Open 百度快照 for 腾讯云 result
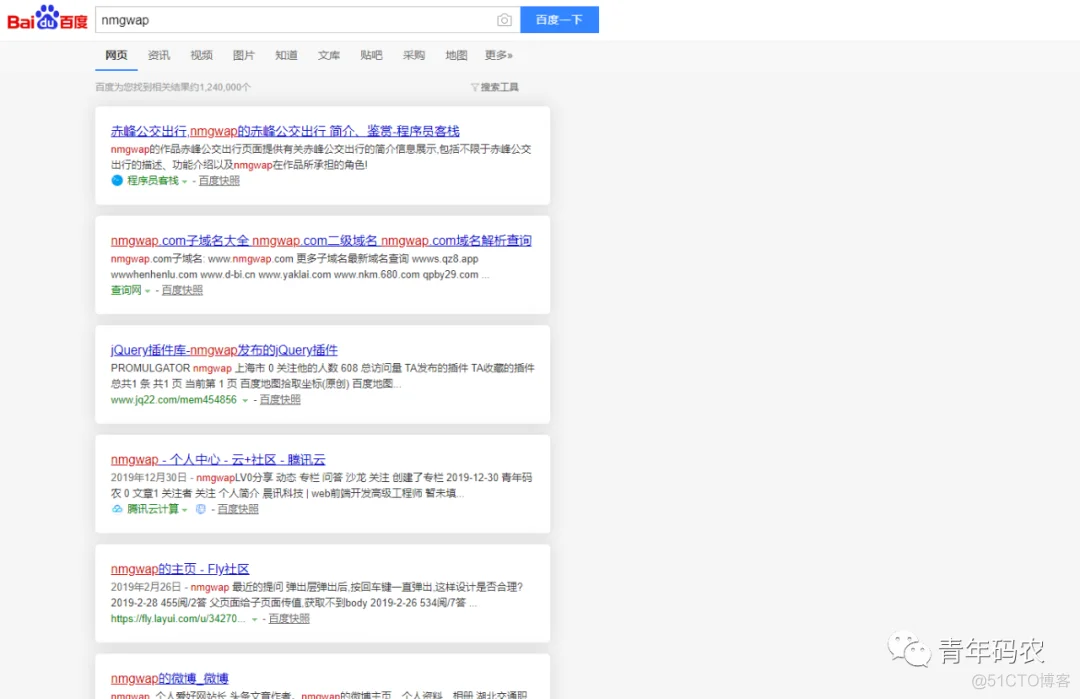 [238, 509]
